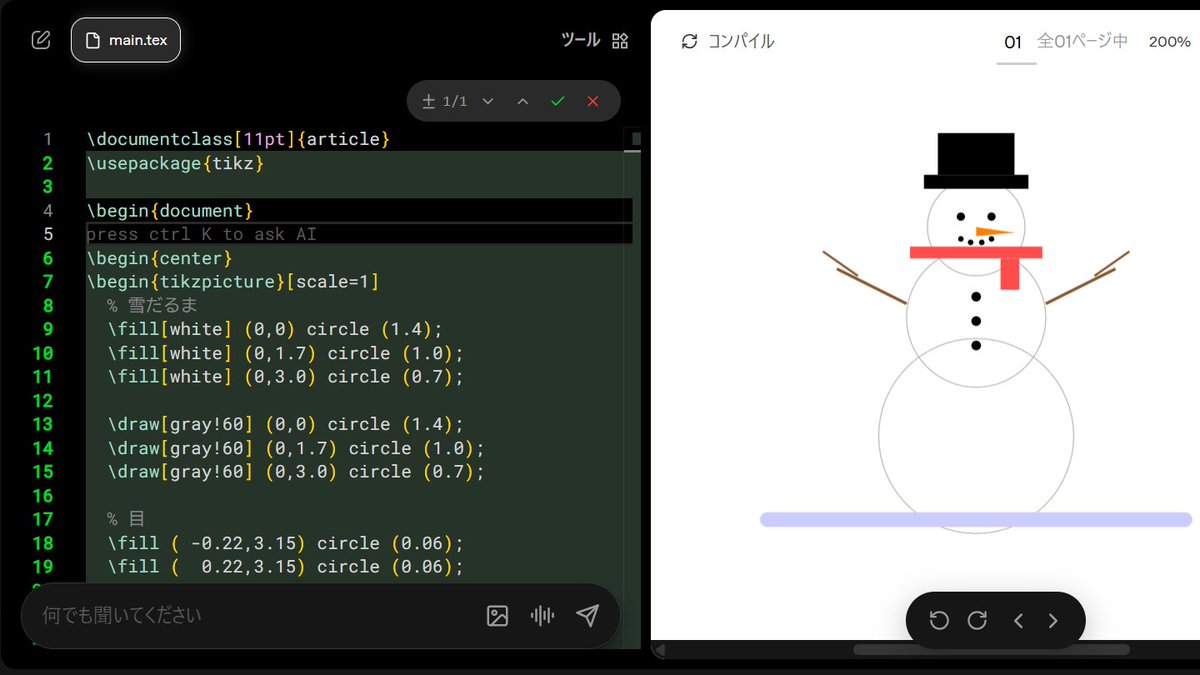Send message with paper plane icon
The width and height of the screenshot is (1200, 675).
point(588,616)
